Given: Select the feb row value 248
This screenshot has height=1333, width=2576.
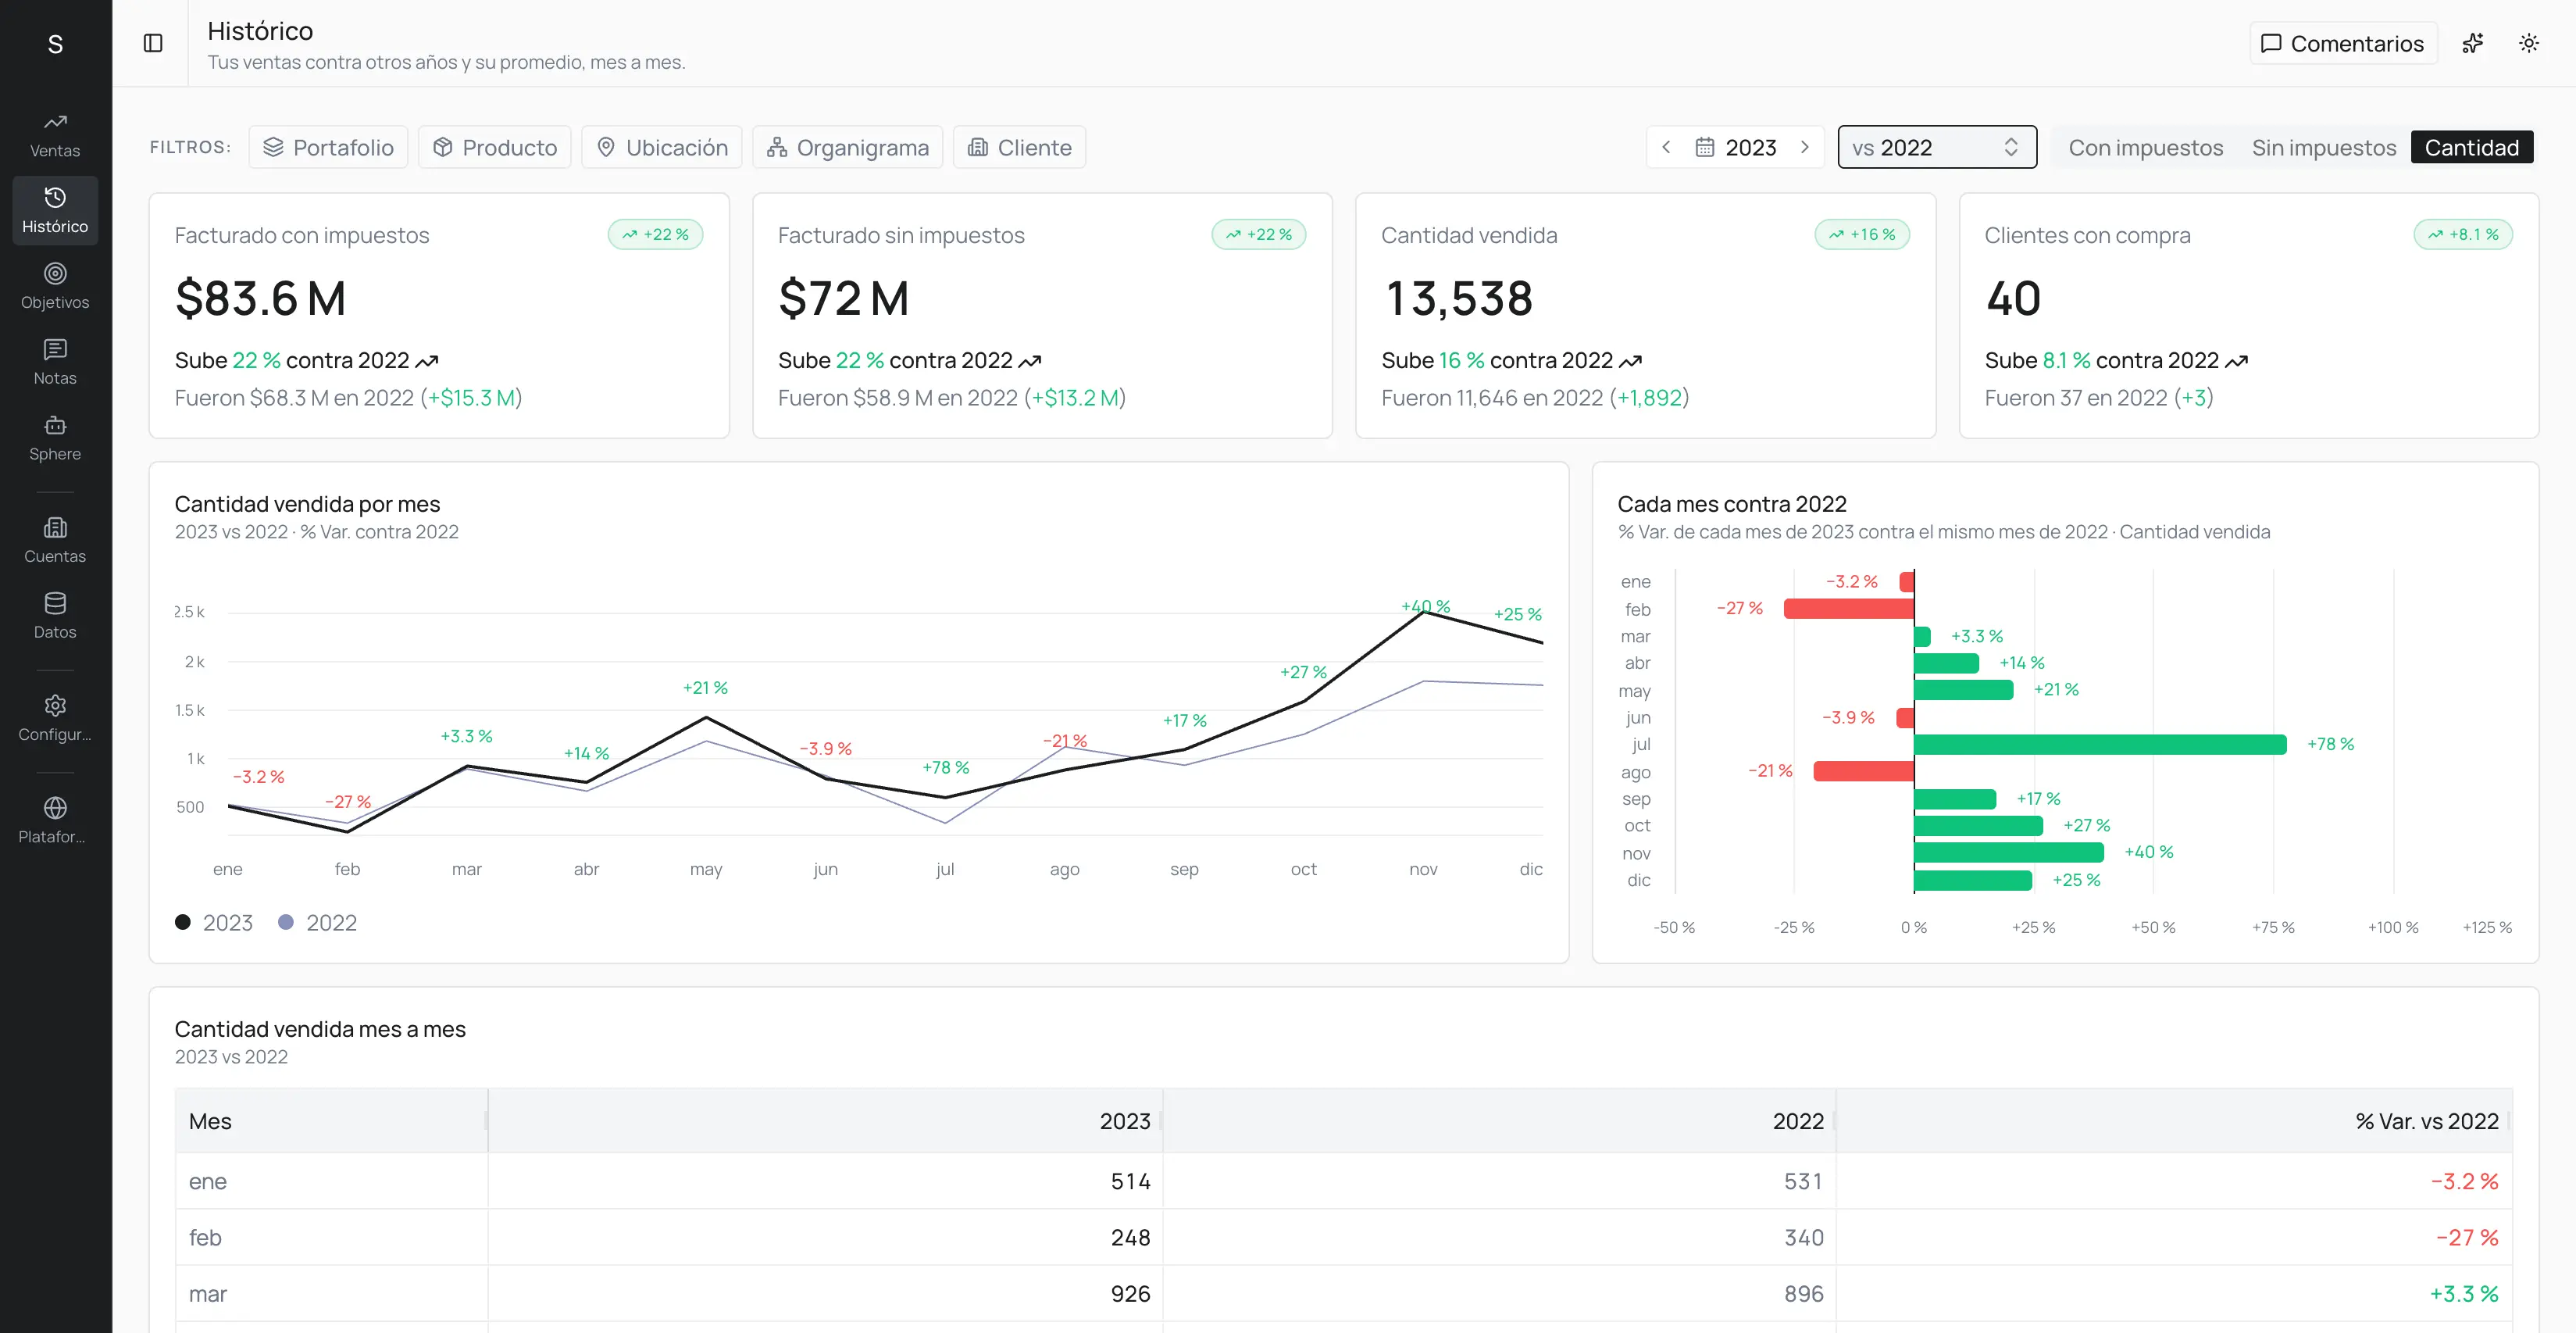Looking at the screenshot, I should [1130, 1237].
